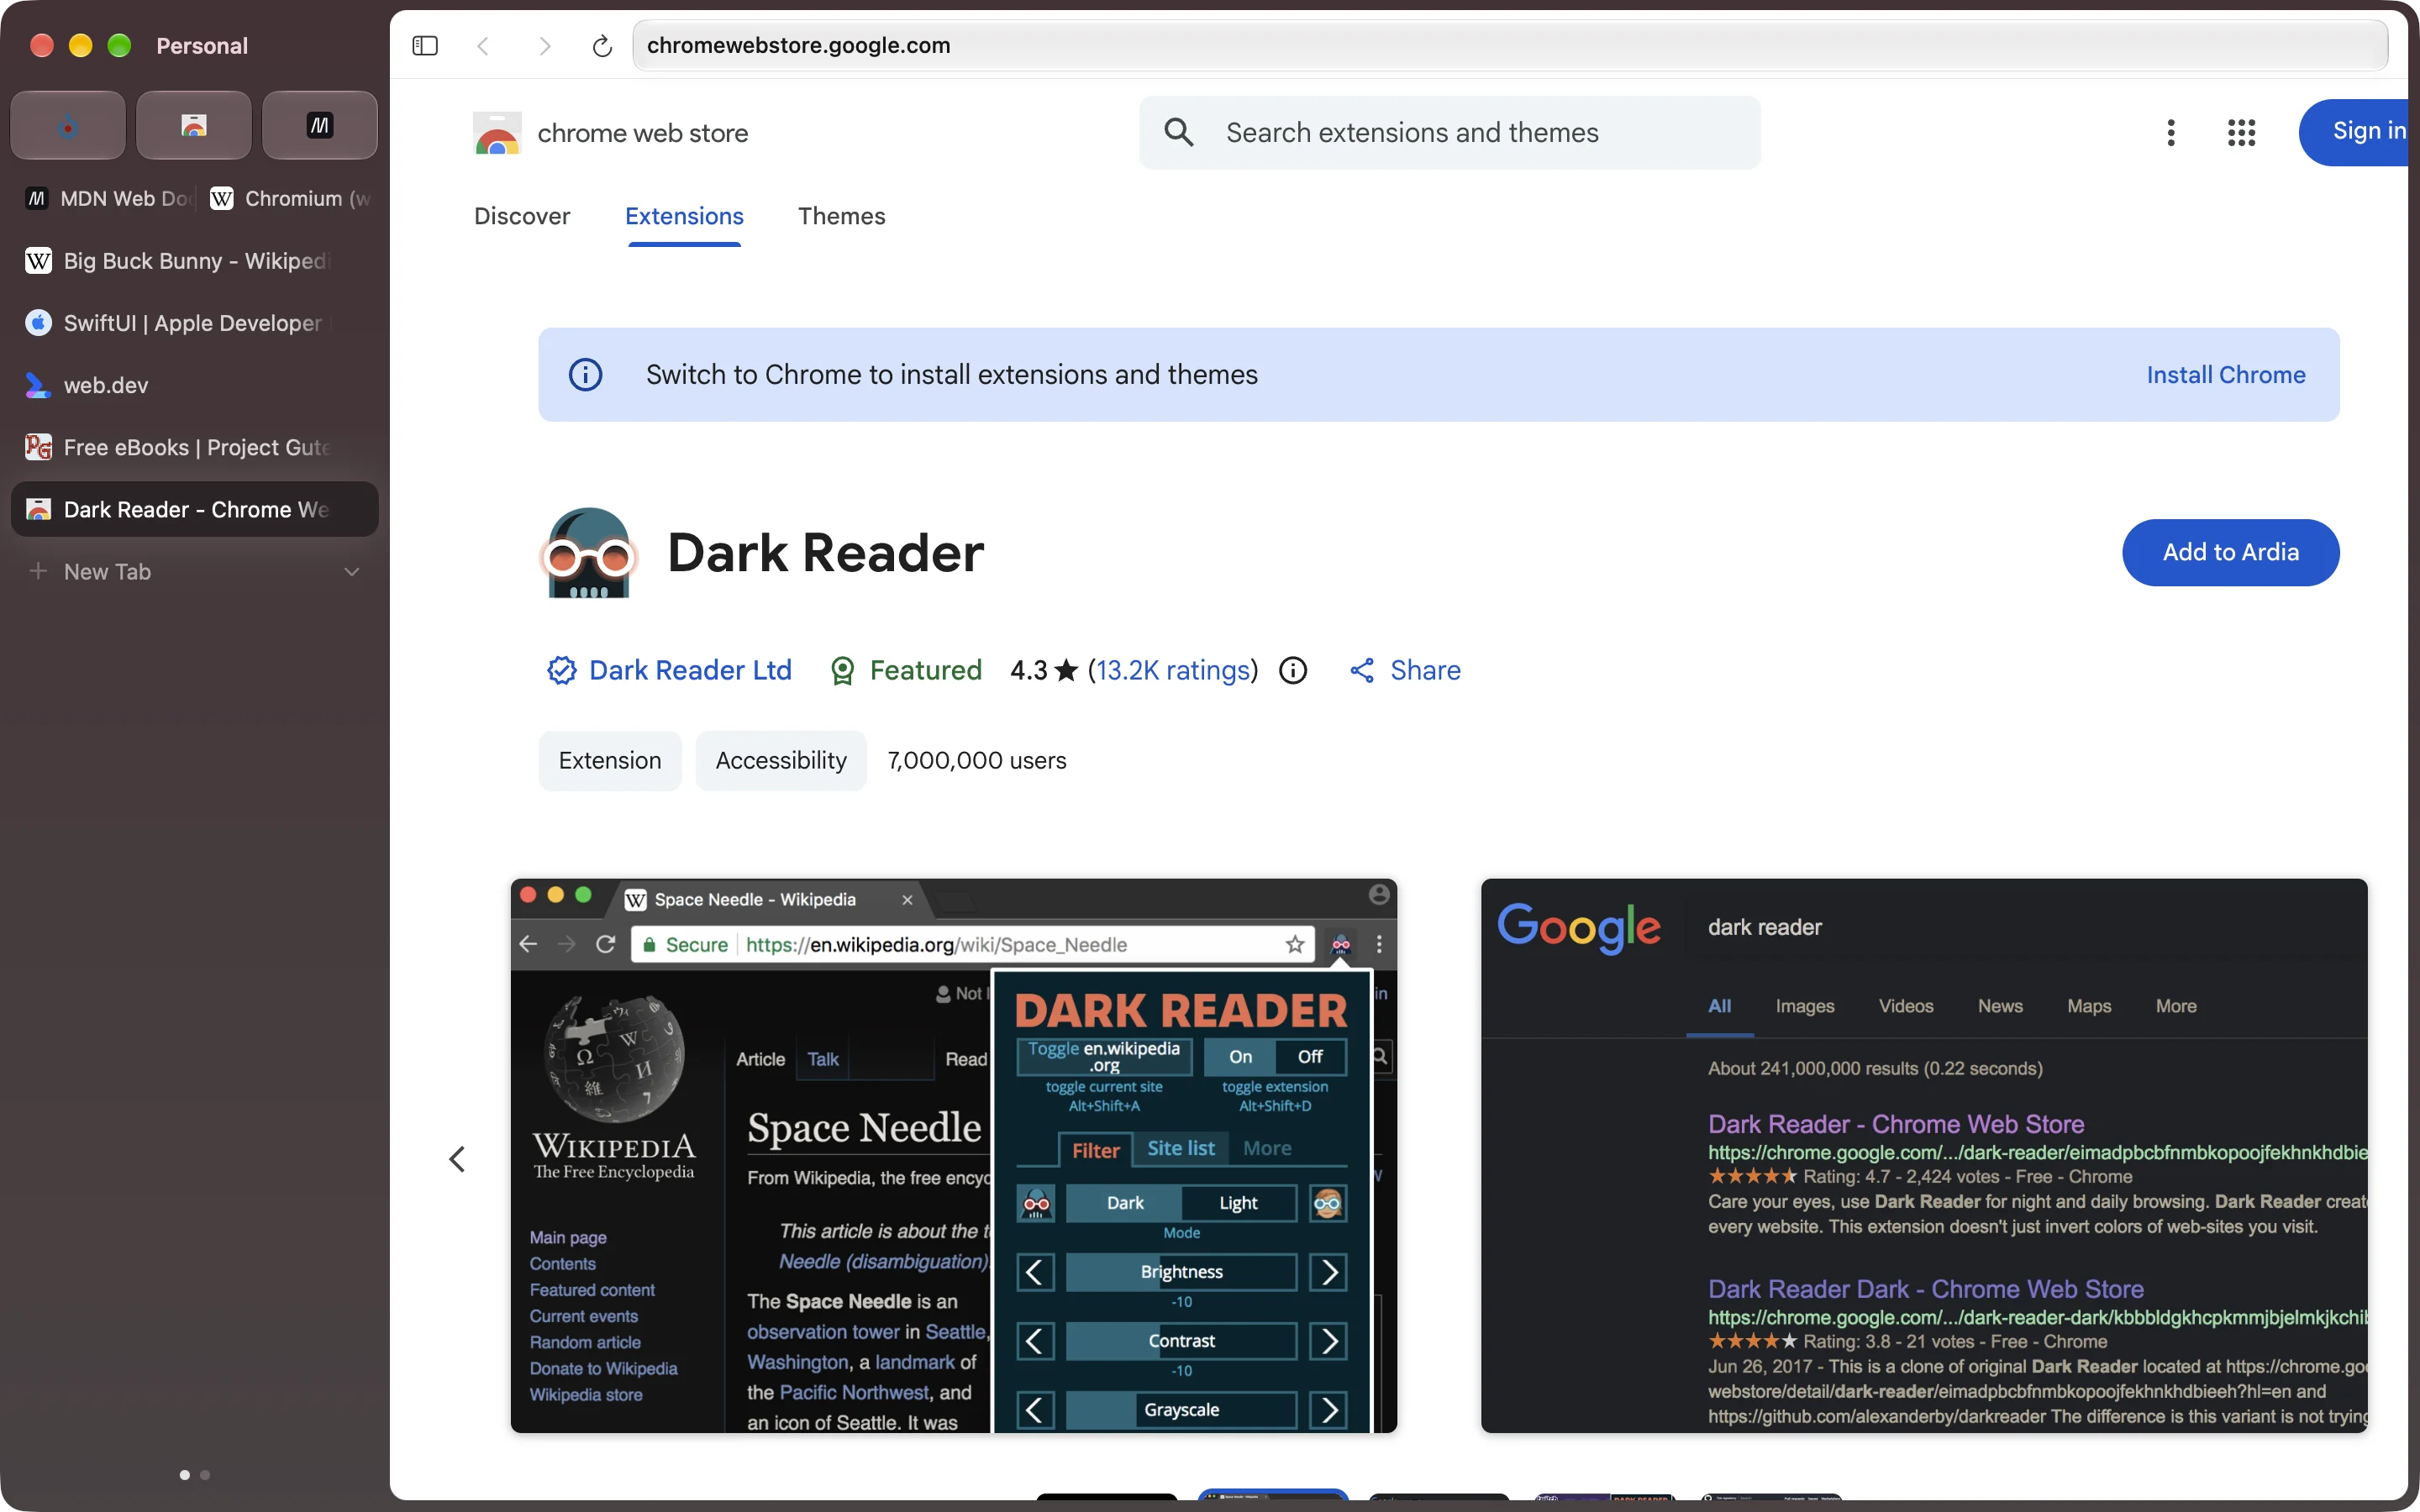This screenshot has width=2420, height=1512.
Task: Open Free eBooks Project Gutenberg tab
Action: pos(195,447)
